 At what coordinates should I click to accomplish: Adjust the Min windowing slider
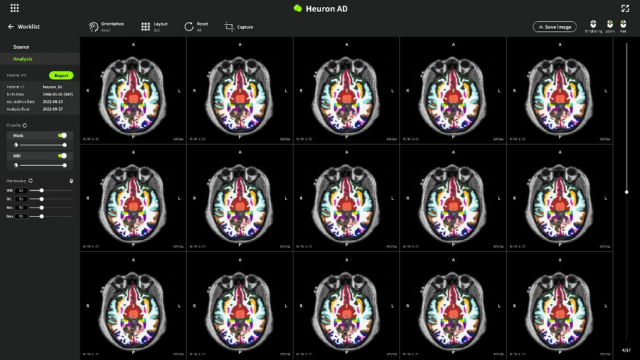pyautogui.click(x=51, y=208)
